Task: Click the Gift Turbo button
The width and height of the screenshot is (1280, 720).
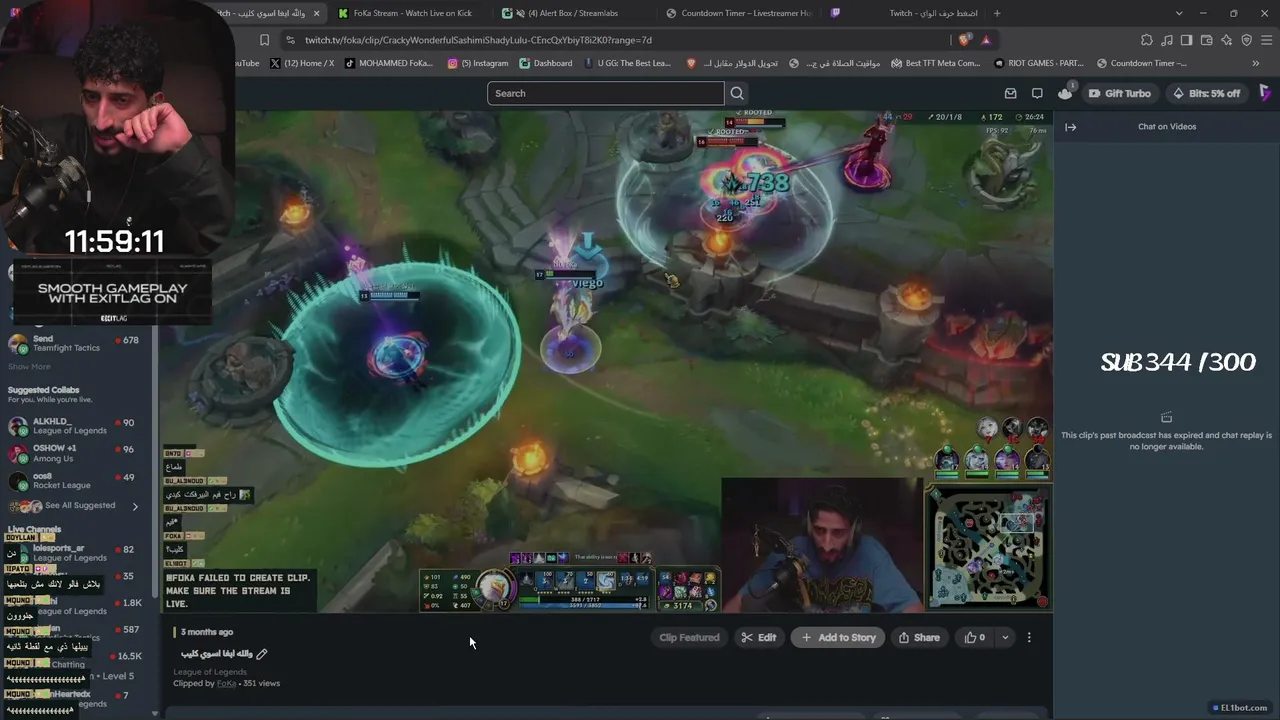Action: [x=1119, y=93]
